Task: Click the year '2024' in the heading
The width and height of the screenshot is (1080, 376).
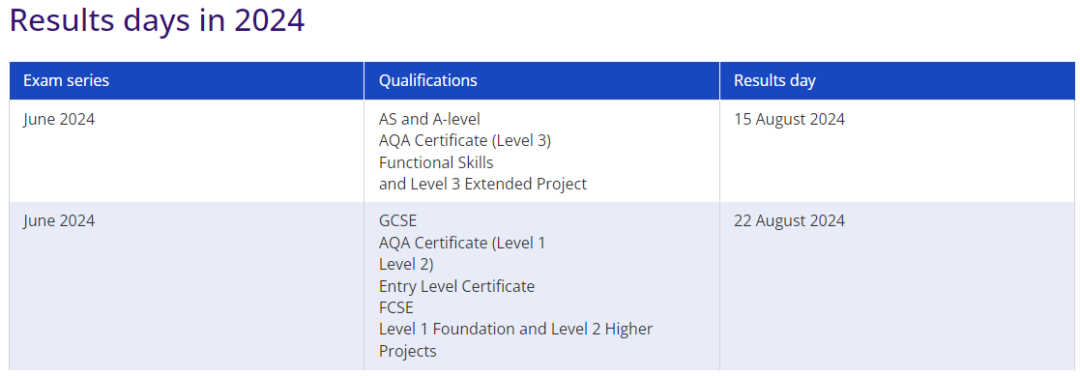Action: coord(269,21)
